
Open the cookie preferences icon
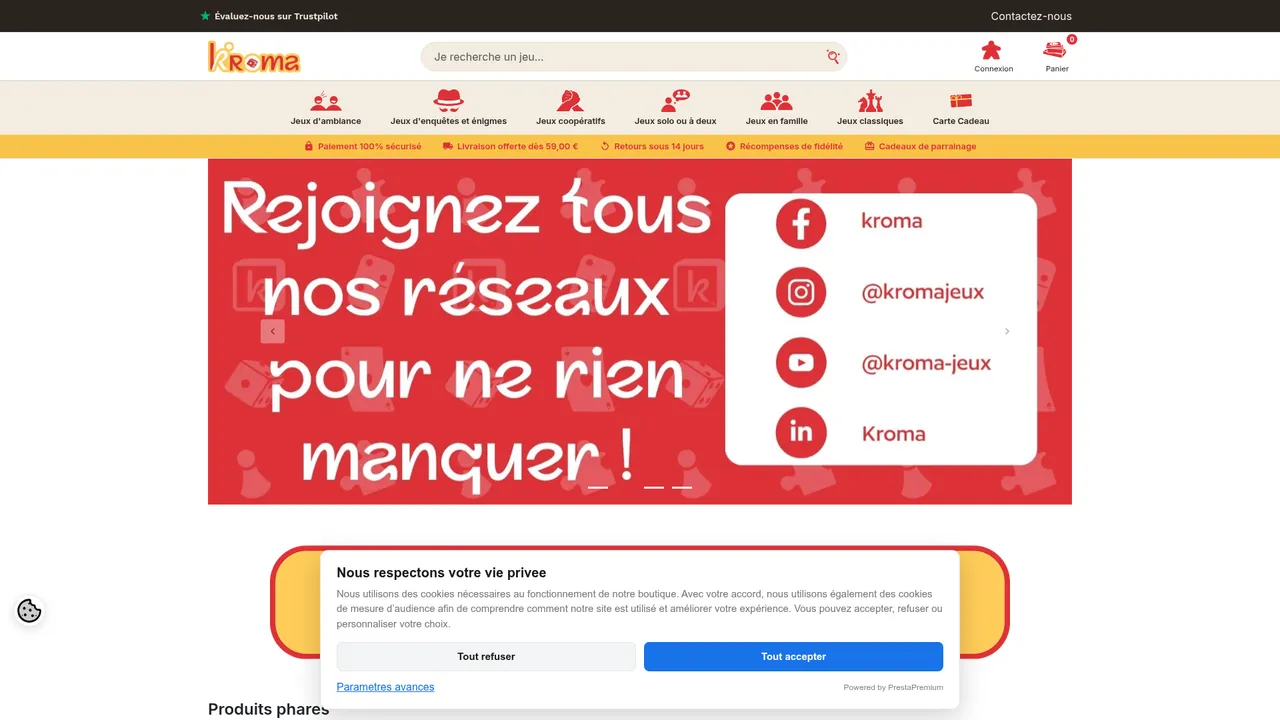29,611
